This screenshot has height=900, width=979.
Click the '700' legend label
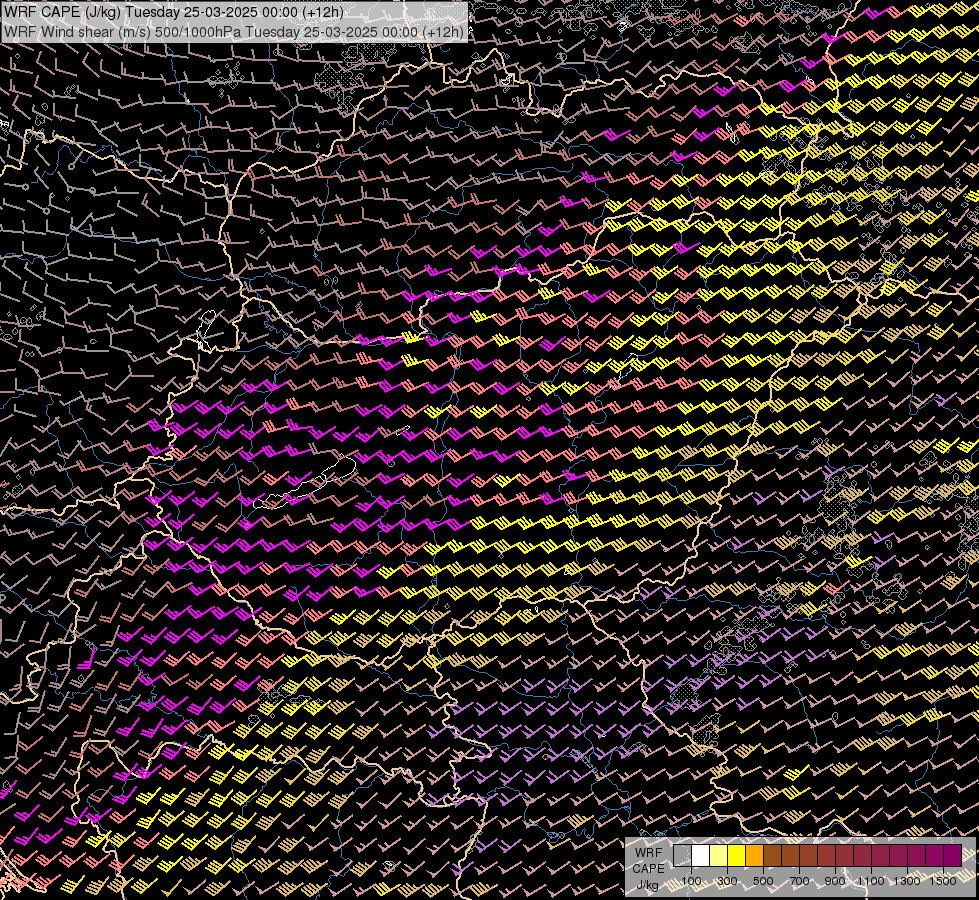pos(799,881)
